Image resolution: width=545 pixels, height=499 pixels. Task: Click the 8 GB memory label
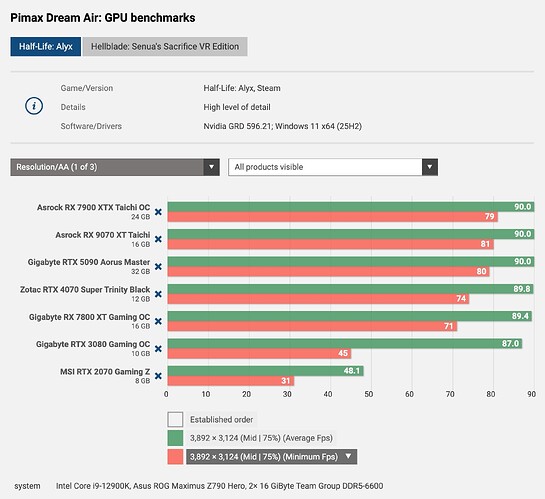(143, 381)
